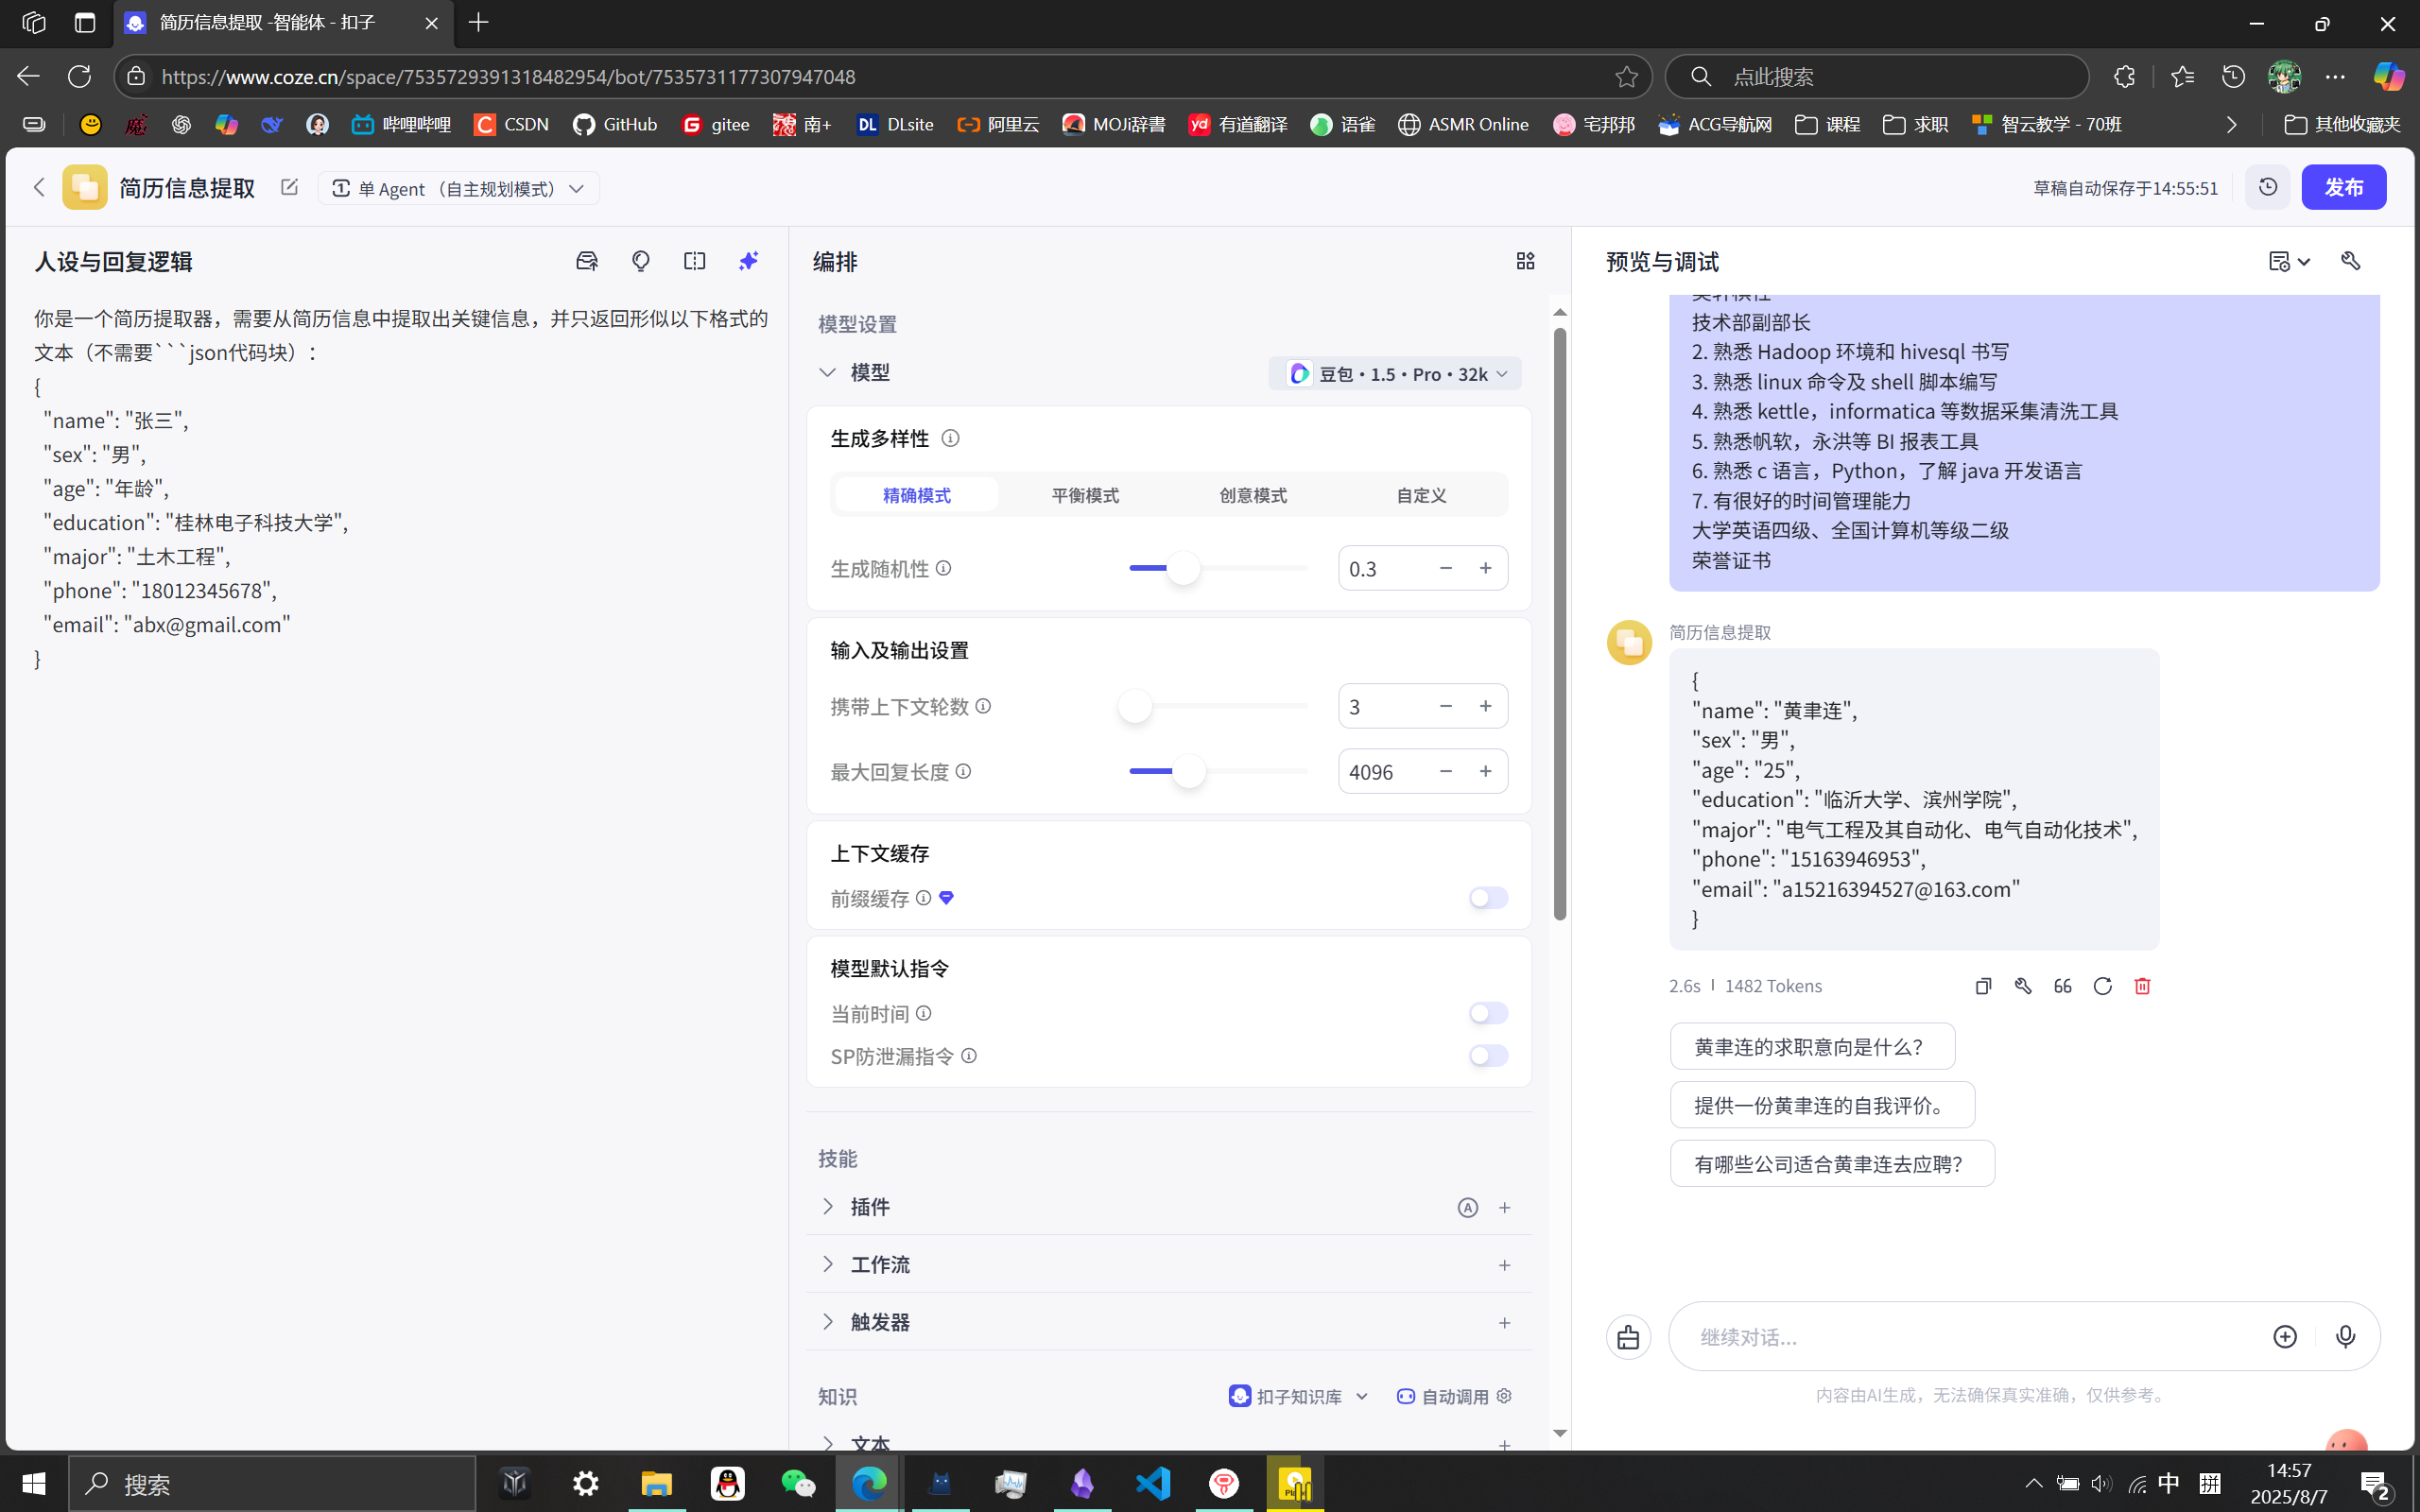Open the 有道翻译 bookmark
Screen dimensions: 2420x1512
tap(1237, 124)
